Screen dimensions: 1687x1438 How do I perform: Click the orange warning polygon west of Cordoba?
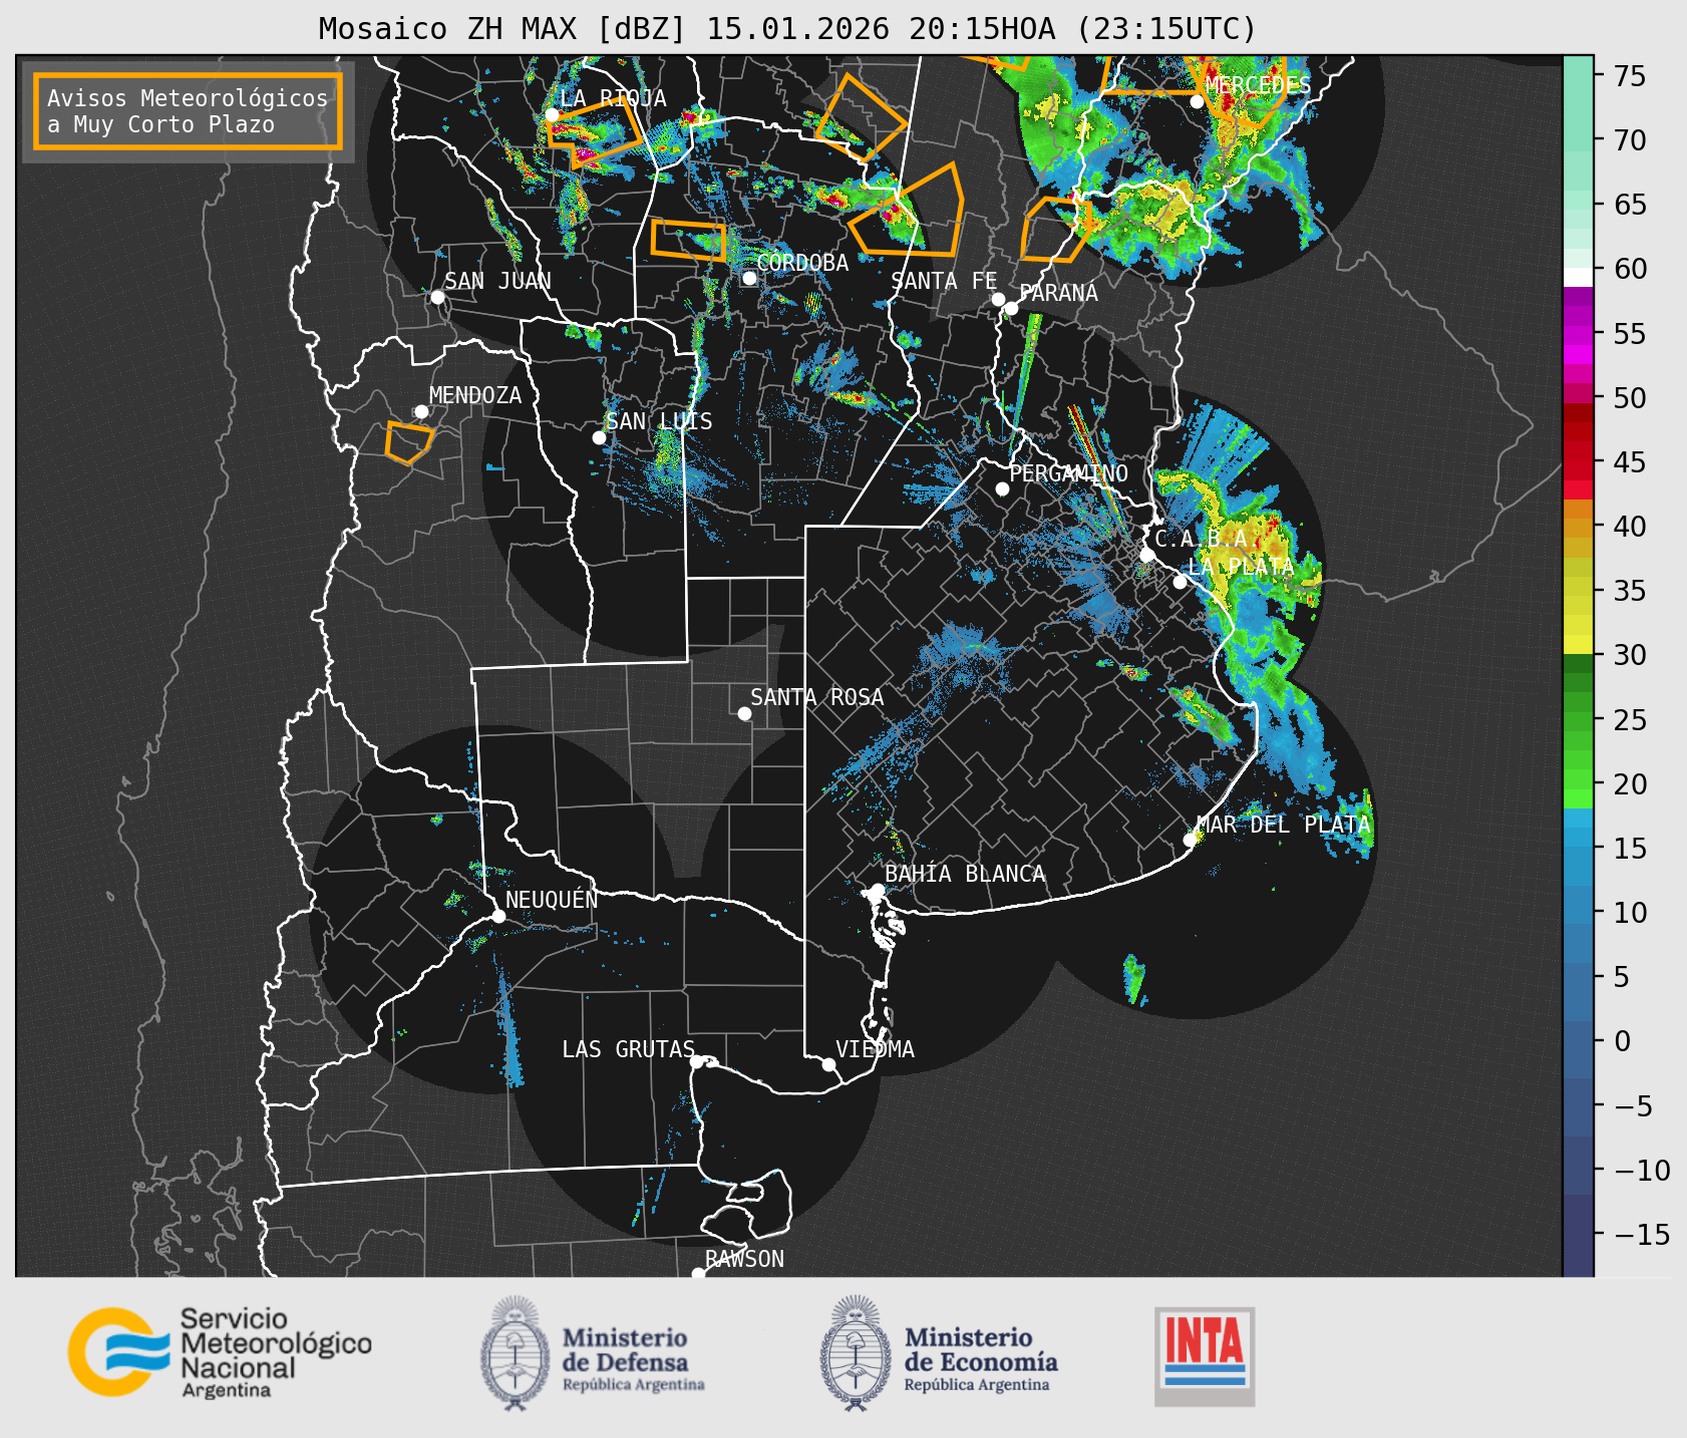click(688, 240)
